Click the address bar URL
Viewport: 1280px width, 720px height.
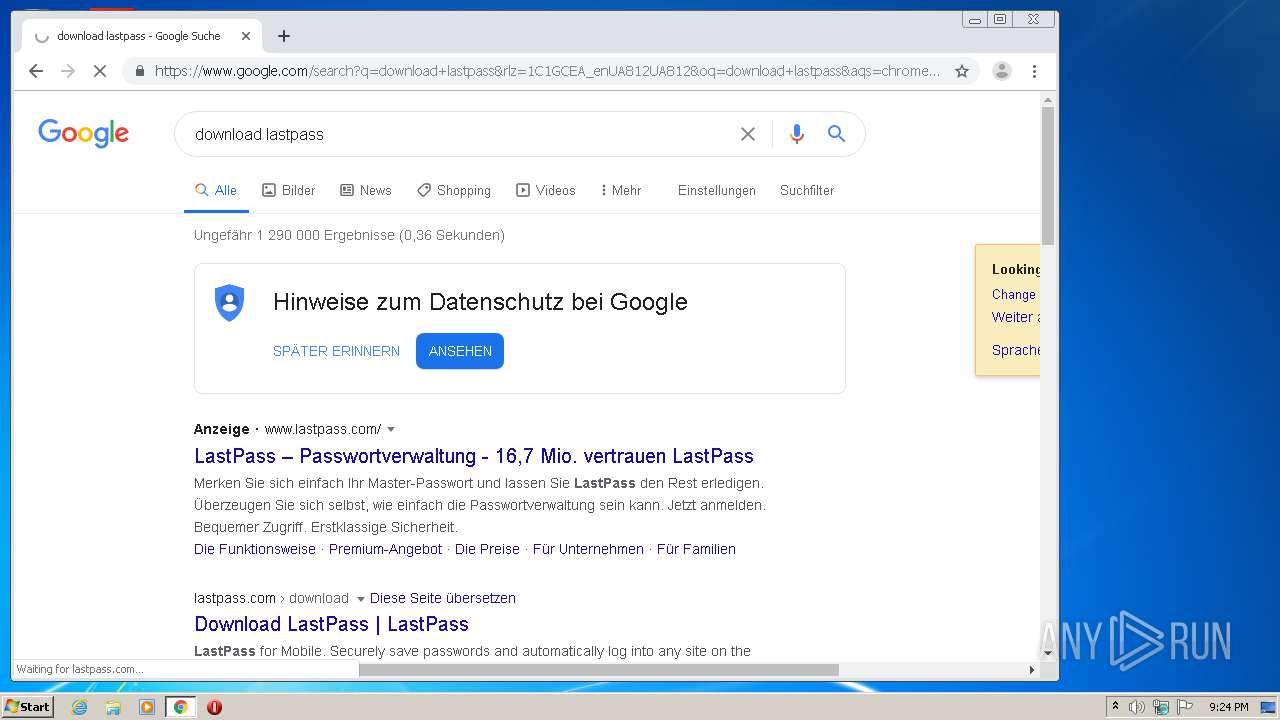(547, 71)
